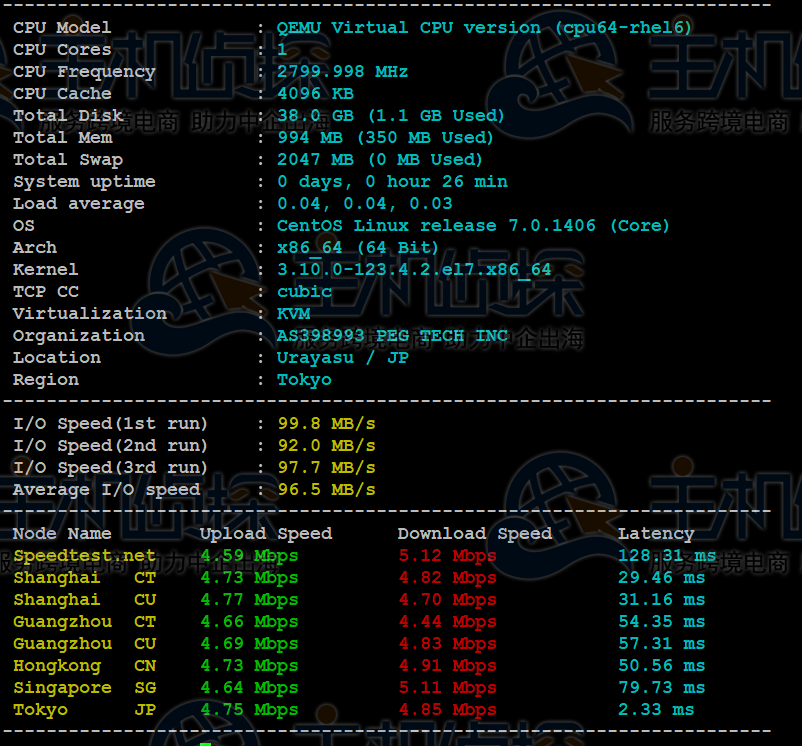Click Location value Urayasu / JP
The image size is (802, 746).
[x=343, y=357]
